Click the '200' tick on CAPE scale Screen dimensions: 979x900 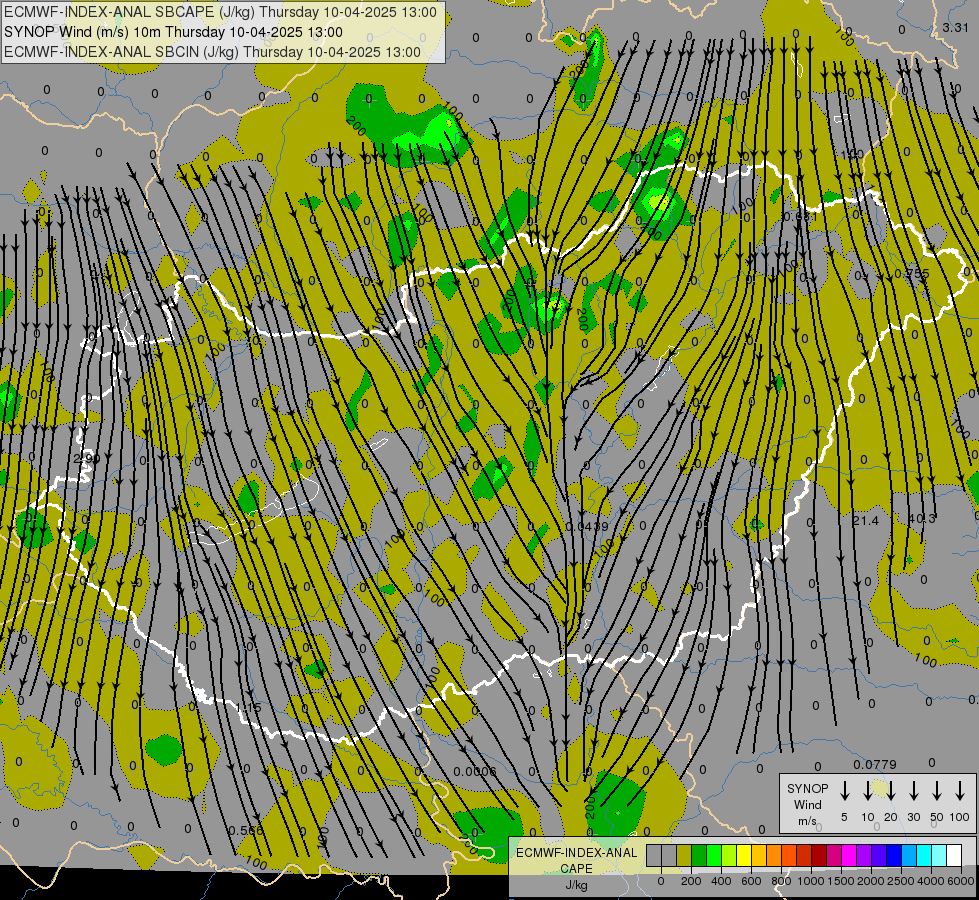pyautogui.click(x=691, y=881)
